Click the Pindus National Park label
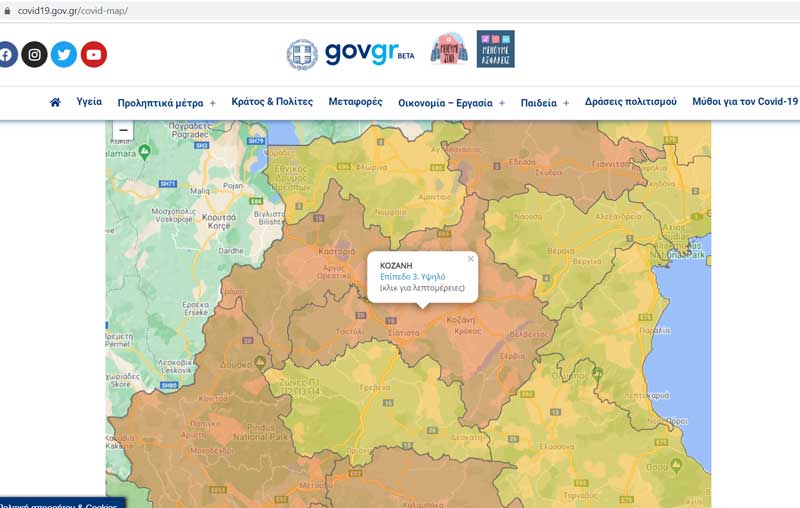Screen dimensions: 800x508 [261, 432]
